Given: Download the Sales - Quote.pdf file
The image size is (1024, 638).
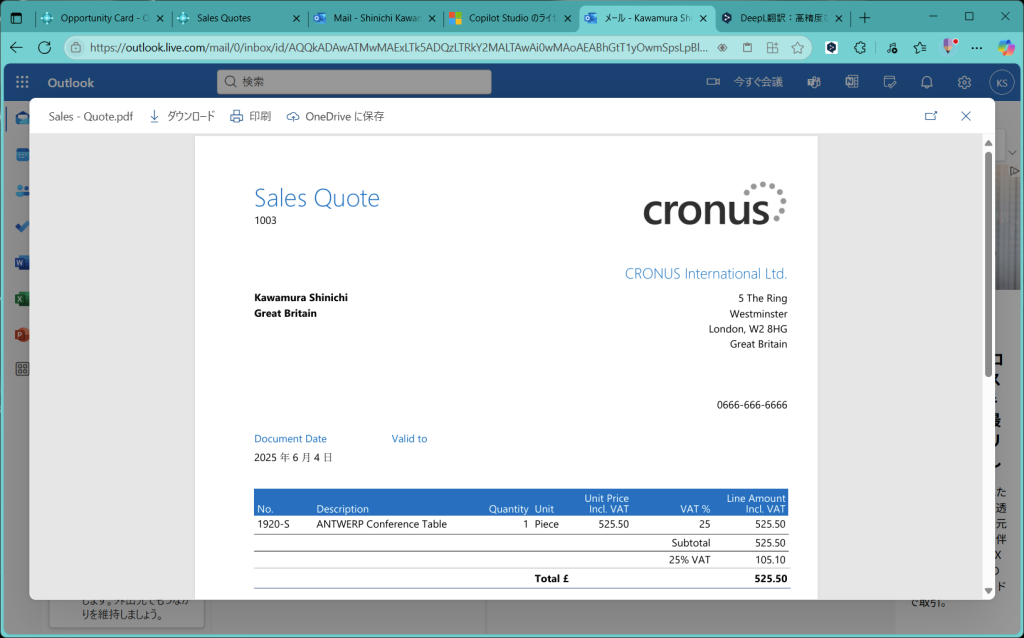Looking at the screenshot, I should point(182,116).
